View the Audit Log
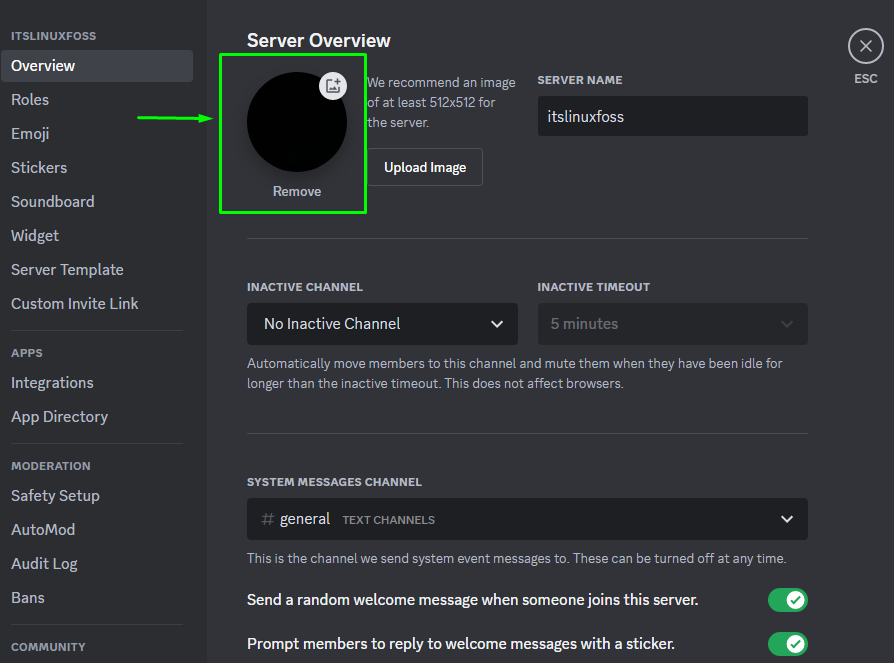The image size is (894, 663). [x=97, y=564]
